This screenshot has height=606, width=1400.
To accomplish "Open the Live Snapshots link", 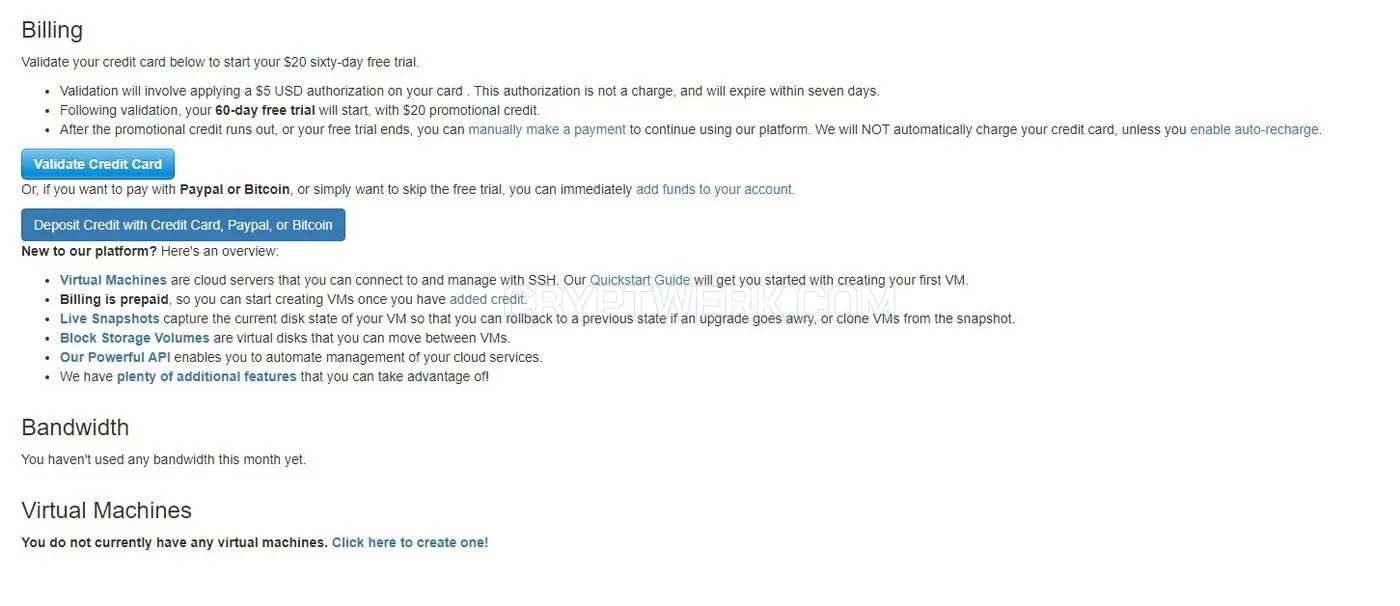I will pyautogui.click(x=110, y=319).
